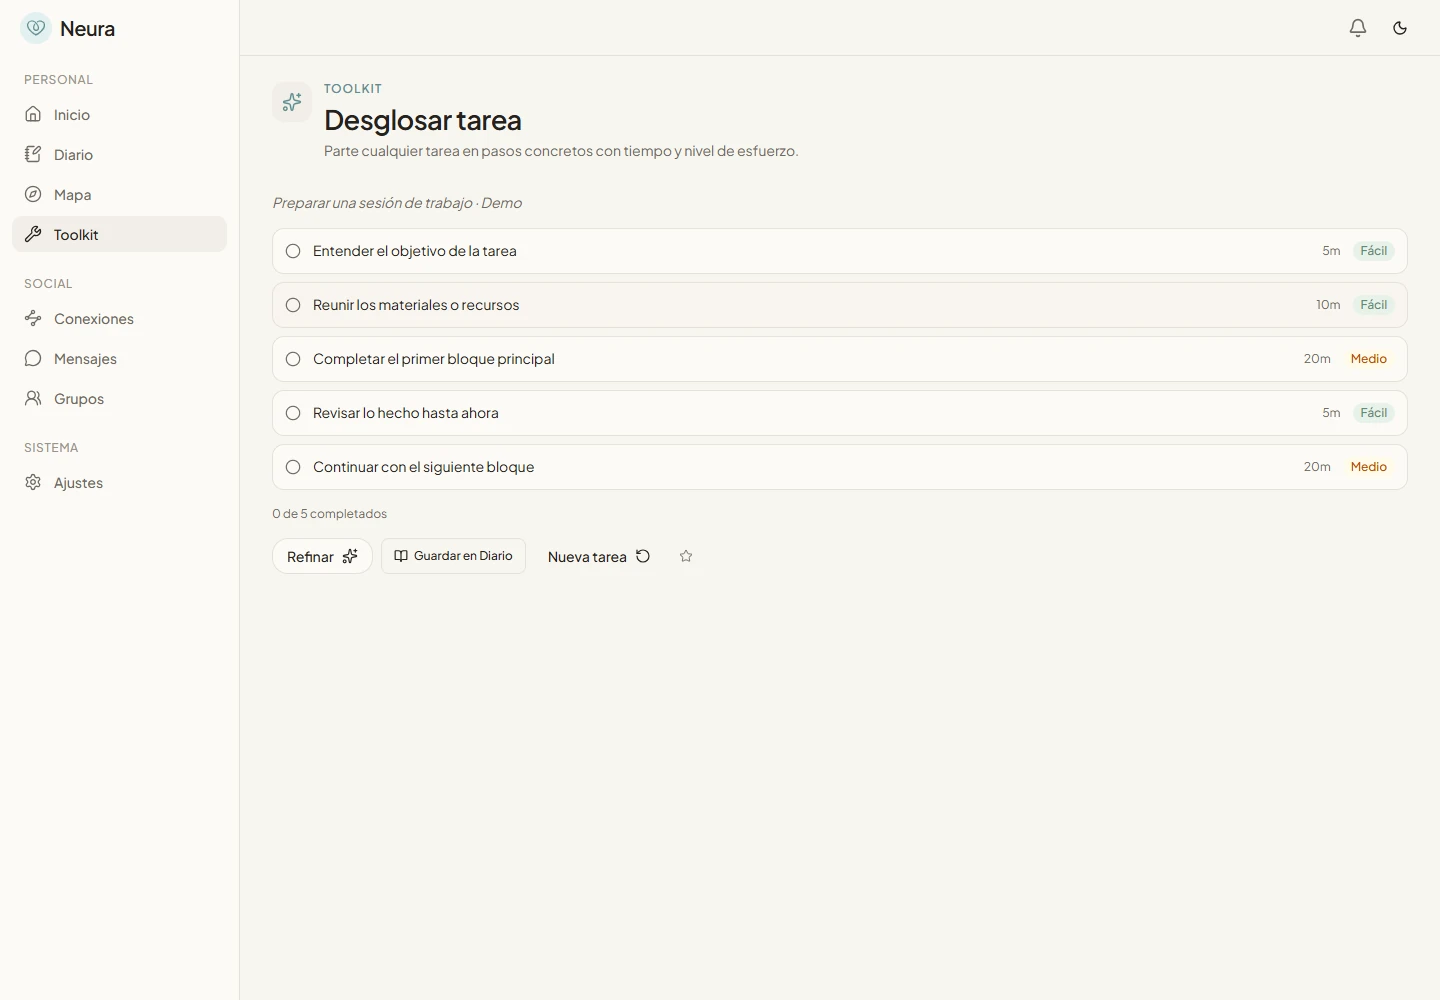Click the 'Parte cualquier tarea en pasos concretos' description

tap(561, 151)
